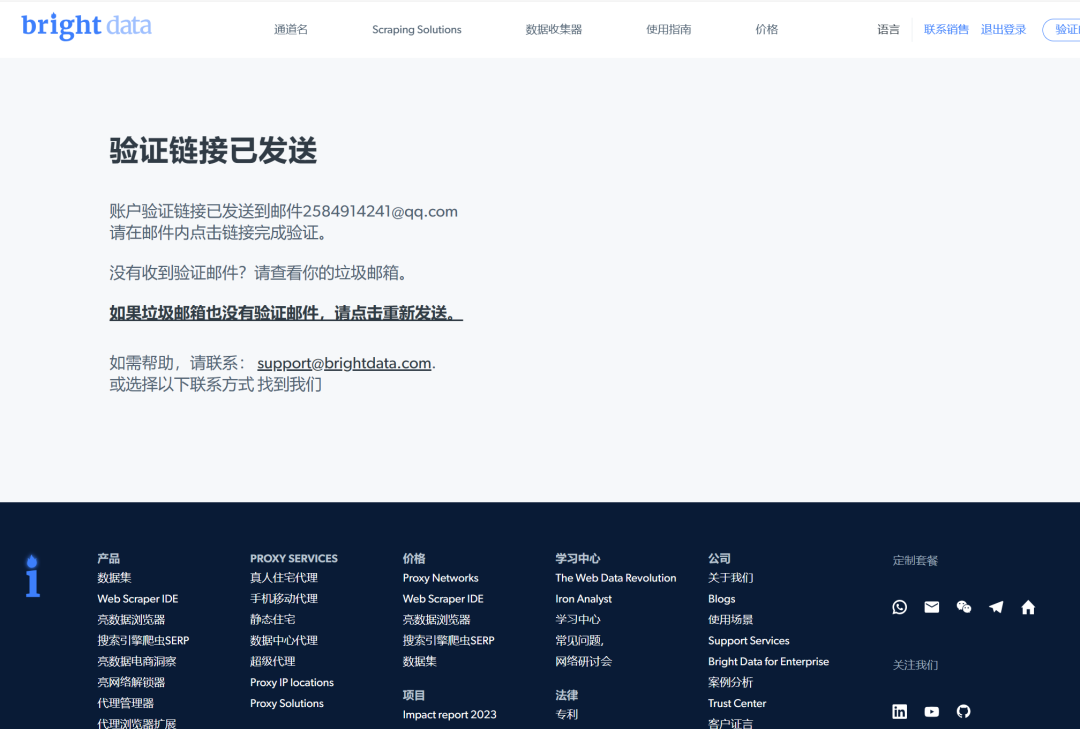Click 退出登录 to log out
This screenshot has height=729, width=1080.
[1004, 30]
